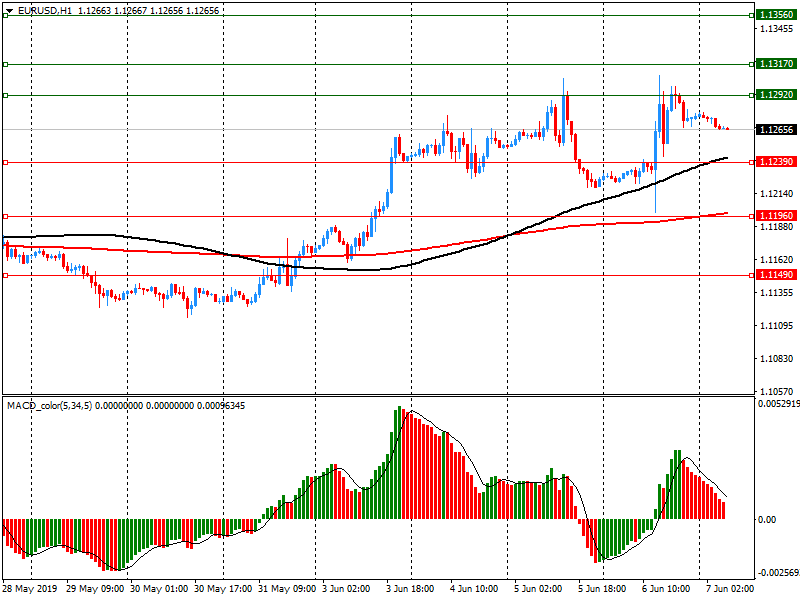The width and height of the screenshot is (800, 600).
Task: Click the 30 May 01:00 time label
Action: [x=159, y=589]
